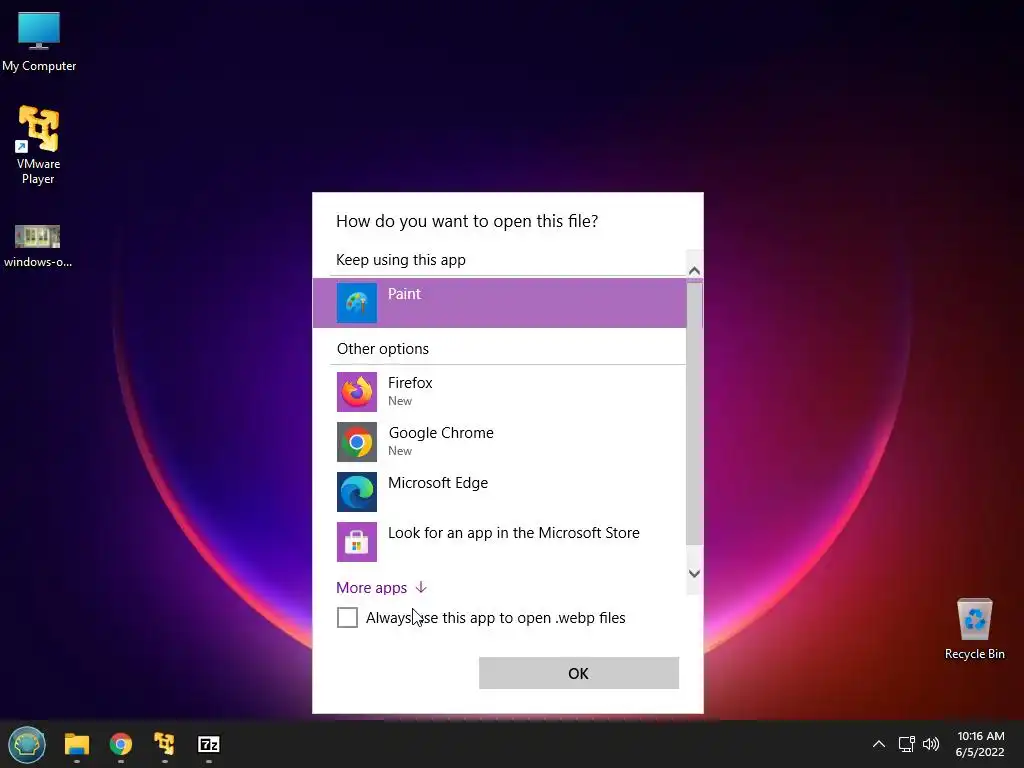The height and width of the screenshot is (768, 1024).
Task: Open 7-Zip from the taskbar
Action: coord(209,744)
